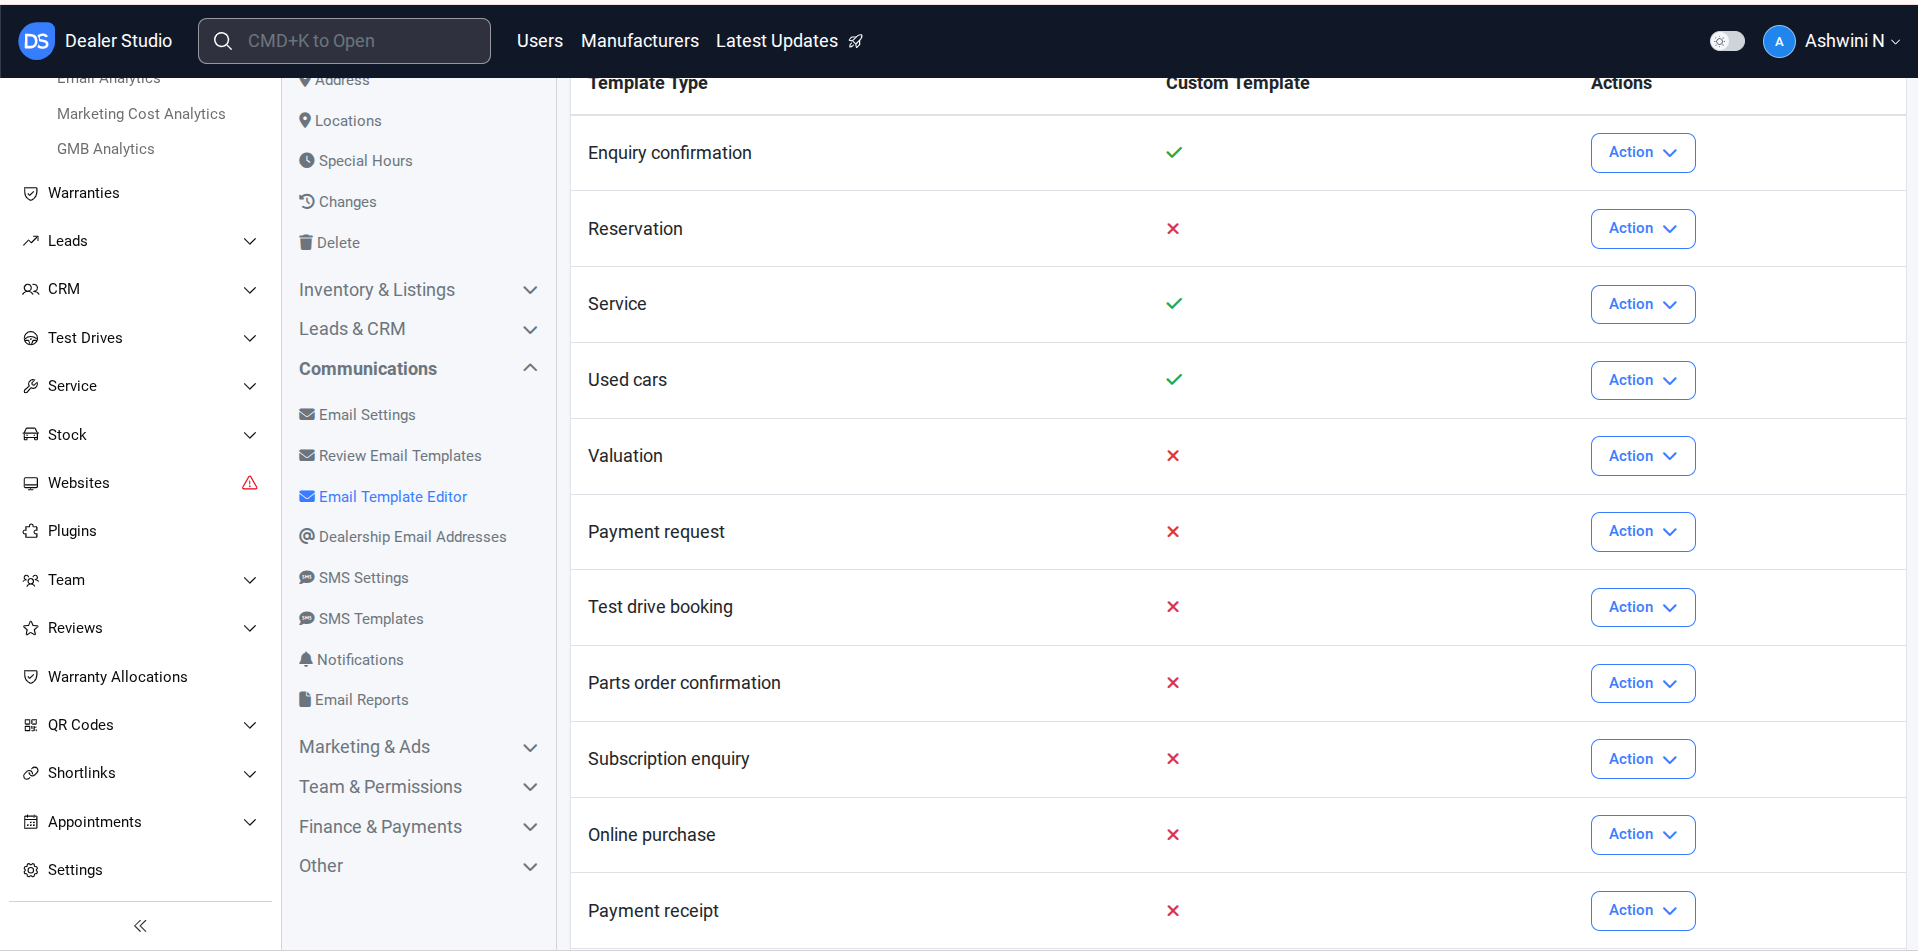Open the Users menu
The height and width of the screenshot is (951, 1918).
click(540, 41)
